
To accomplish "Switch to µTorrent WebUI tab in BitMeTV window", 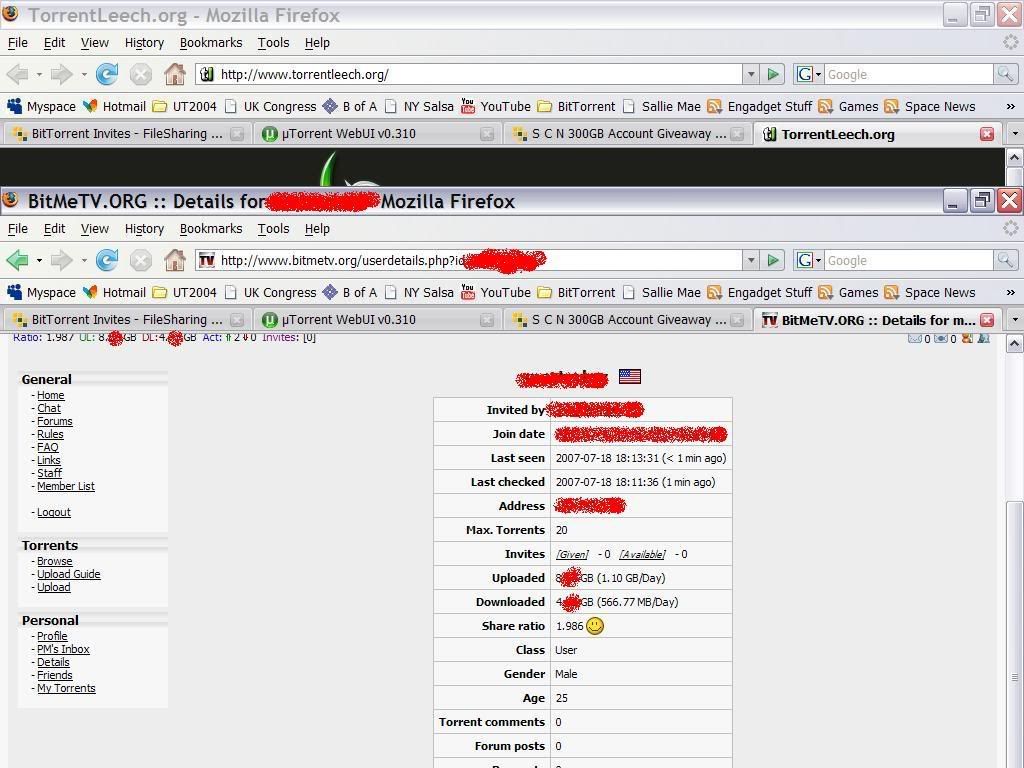I will 376,319.
